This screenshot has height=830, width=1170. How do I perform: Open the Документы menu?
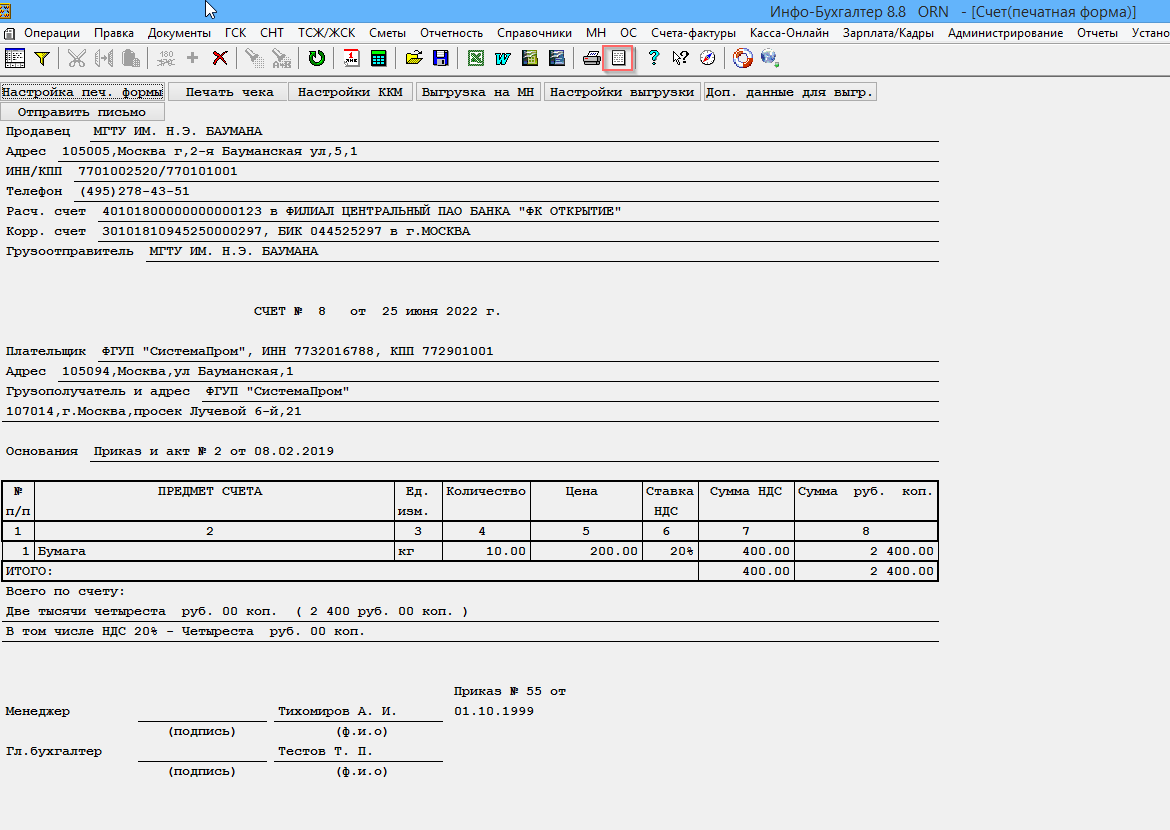click(179, 33)
